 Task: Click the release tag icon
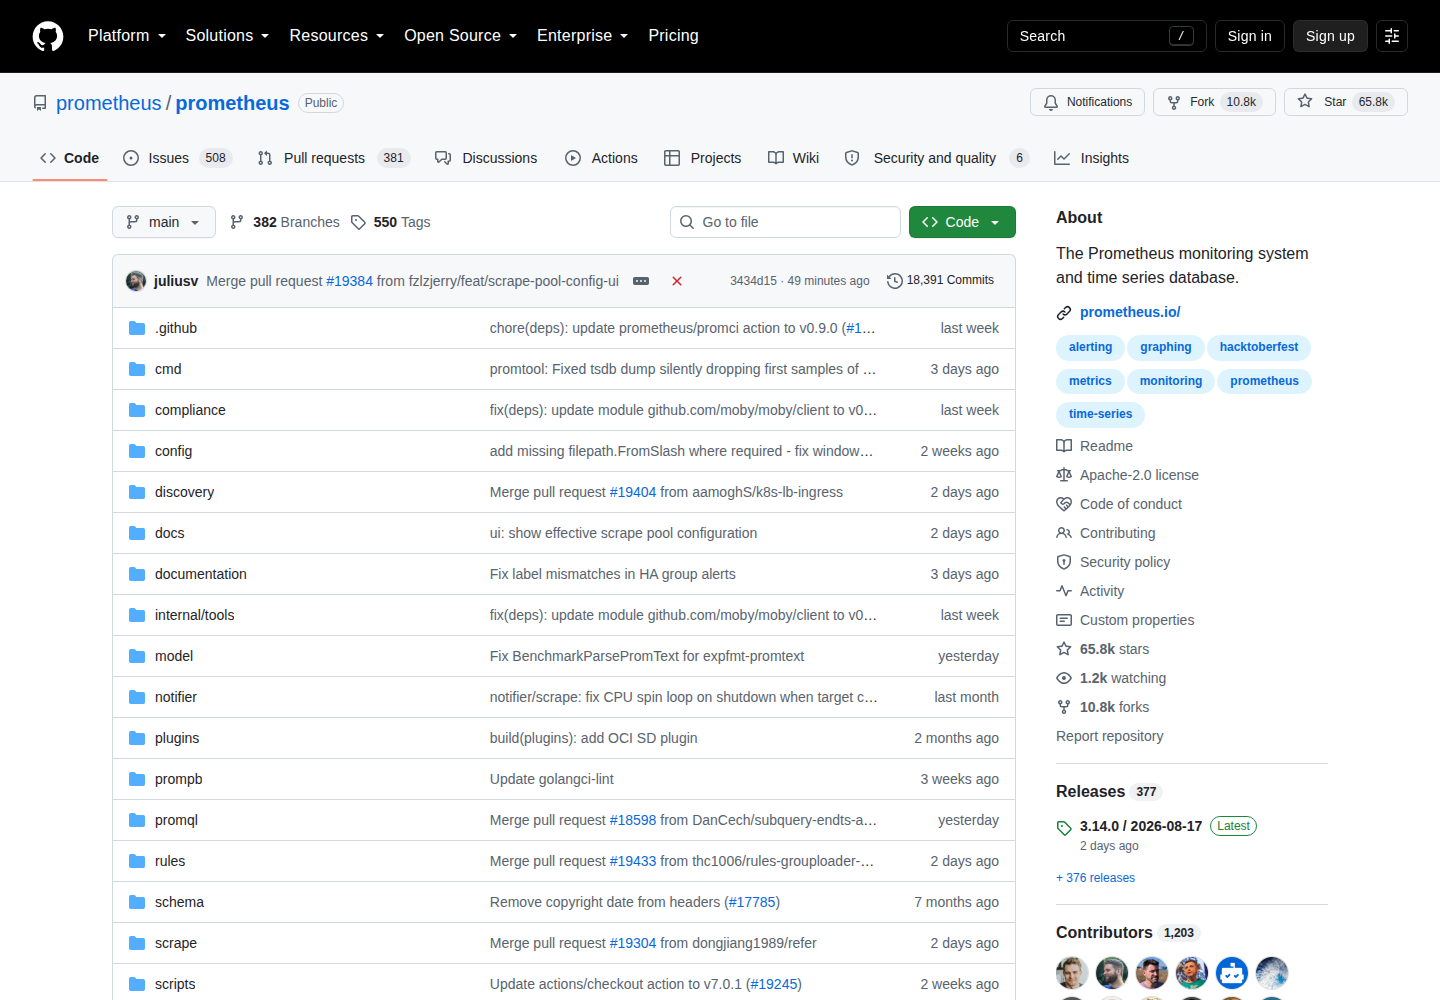(x=1064, y=828)
